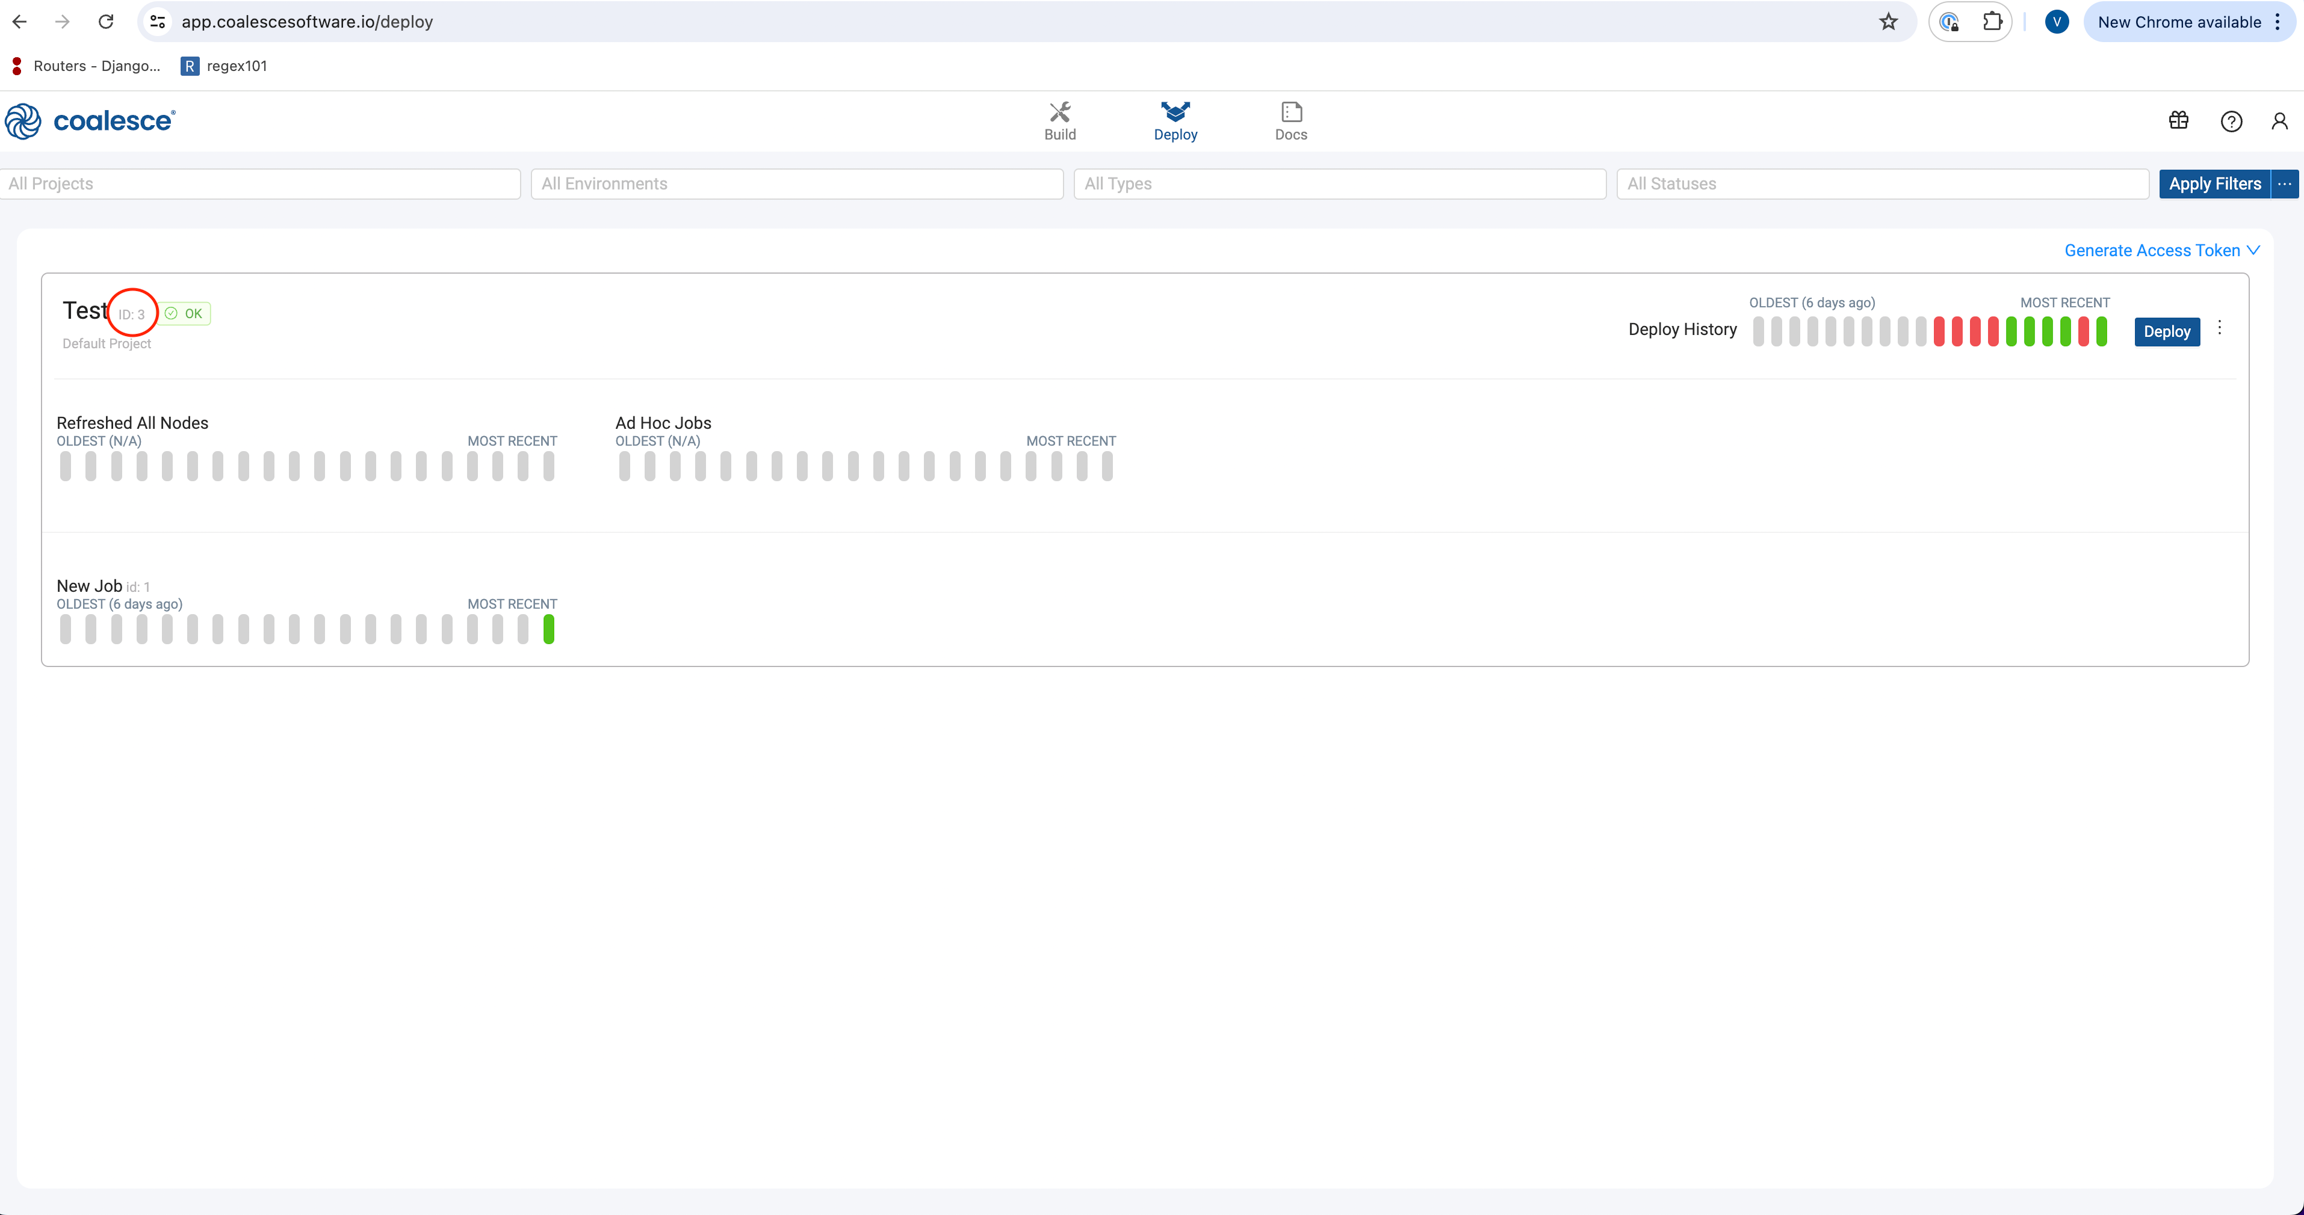Open the gift icon for what's new

(x=2178, y=121)
